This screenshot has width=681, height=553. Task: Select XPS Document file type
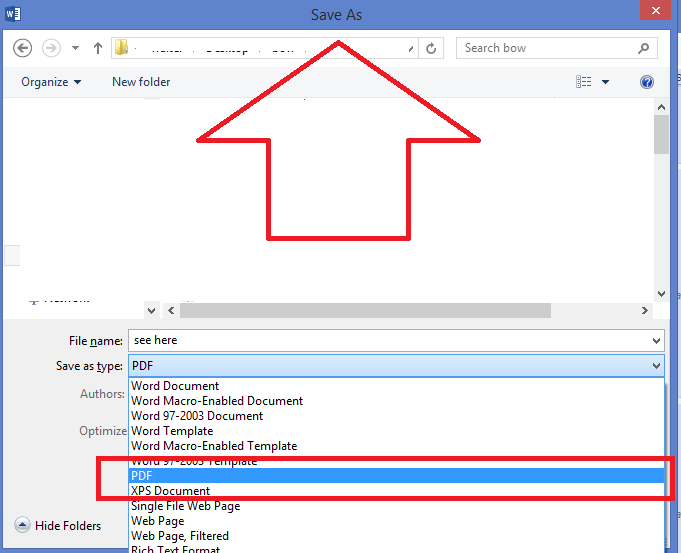pyautogui.click(x=397, y=491)
